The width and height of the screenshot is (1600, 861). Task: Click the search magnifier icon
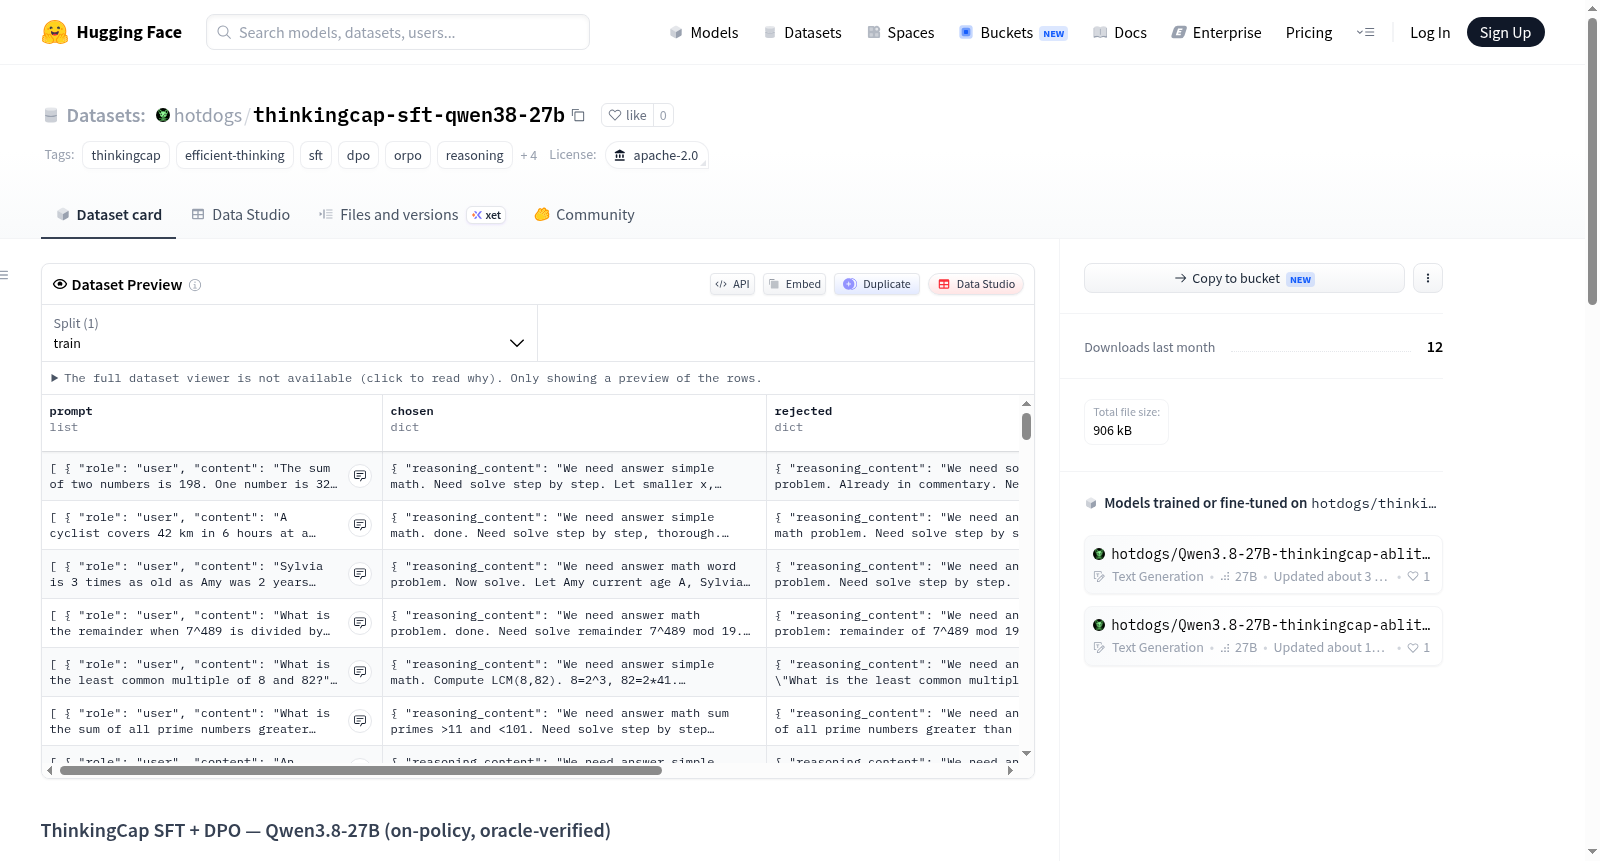225,32
